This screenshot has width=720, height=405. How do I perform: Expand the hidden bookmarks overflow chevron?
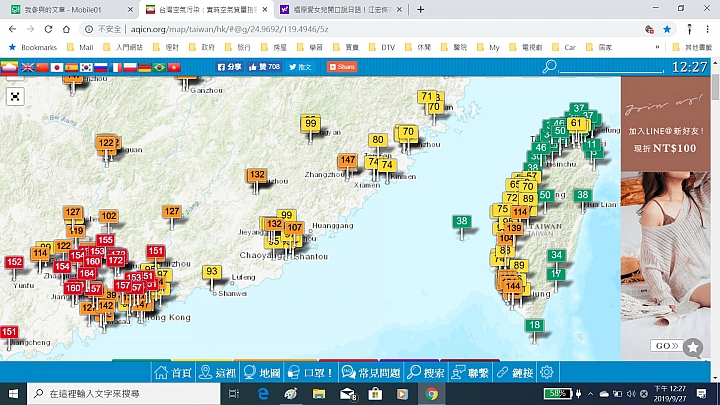point(657,47)
